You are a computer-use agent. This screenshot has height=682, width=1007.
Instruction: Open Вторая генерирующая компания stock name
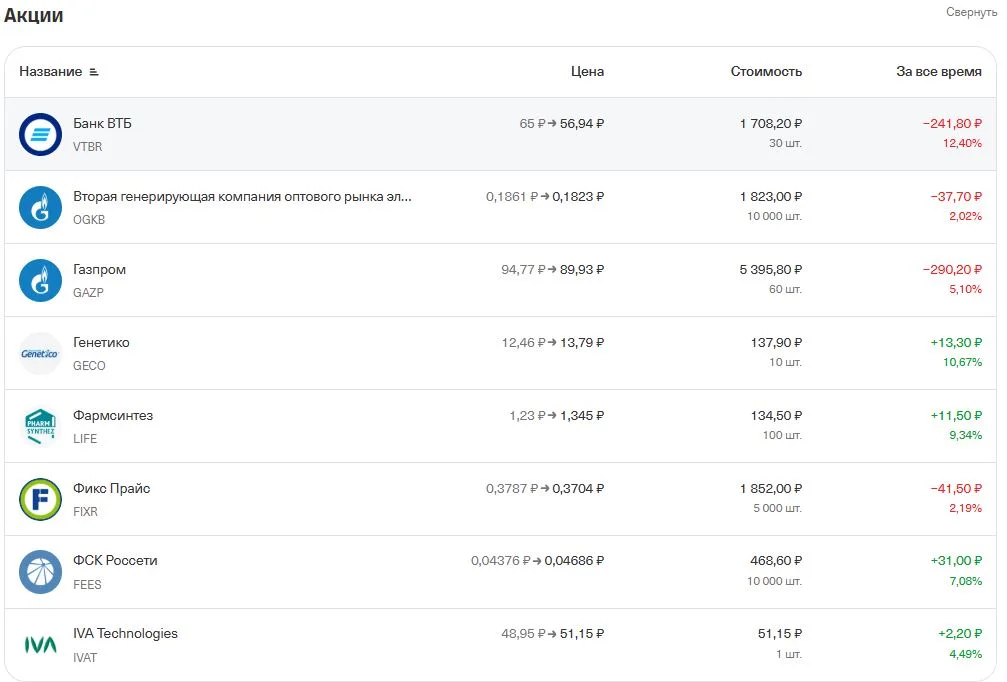pyautogui.click(x=242, y=197)
